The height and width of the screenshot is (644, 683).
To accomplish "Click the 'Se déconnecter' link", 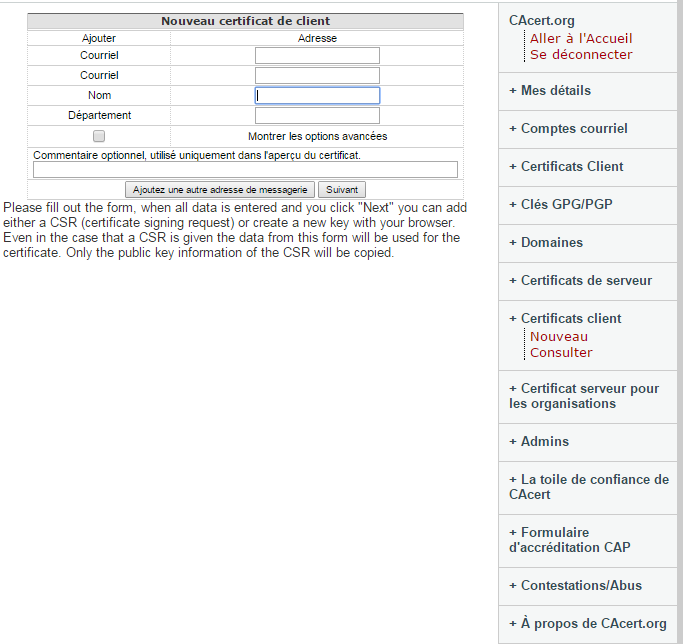I will click(581, 55).
